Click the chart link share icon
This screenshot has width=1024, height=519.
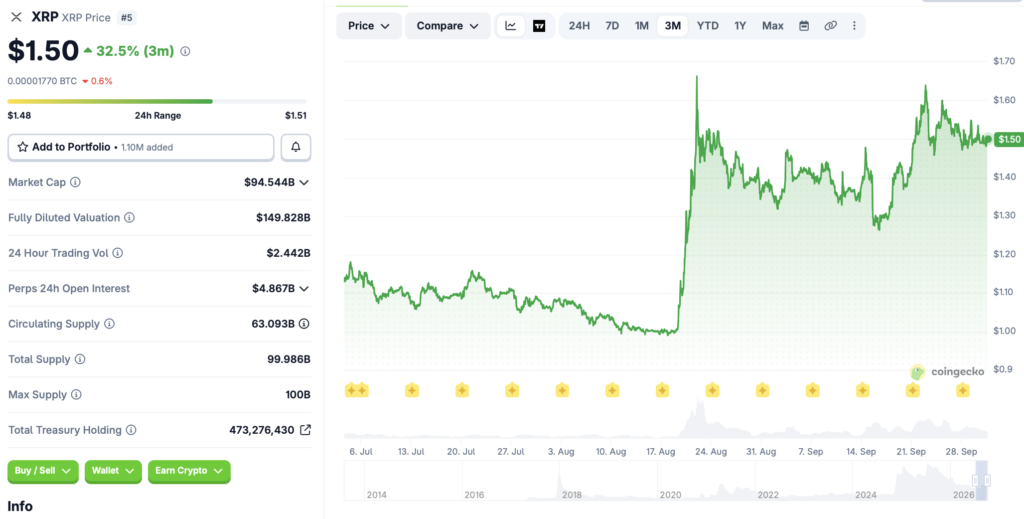click(830, 26)
